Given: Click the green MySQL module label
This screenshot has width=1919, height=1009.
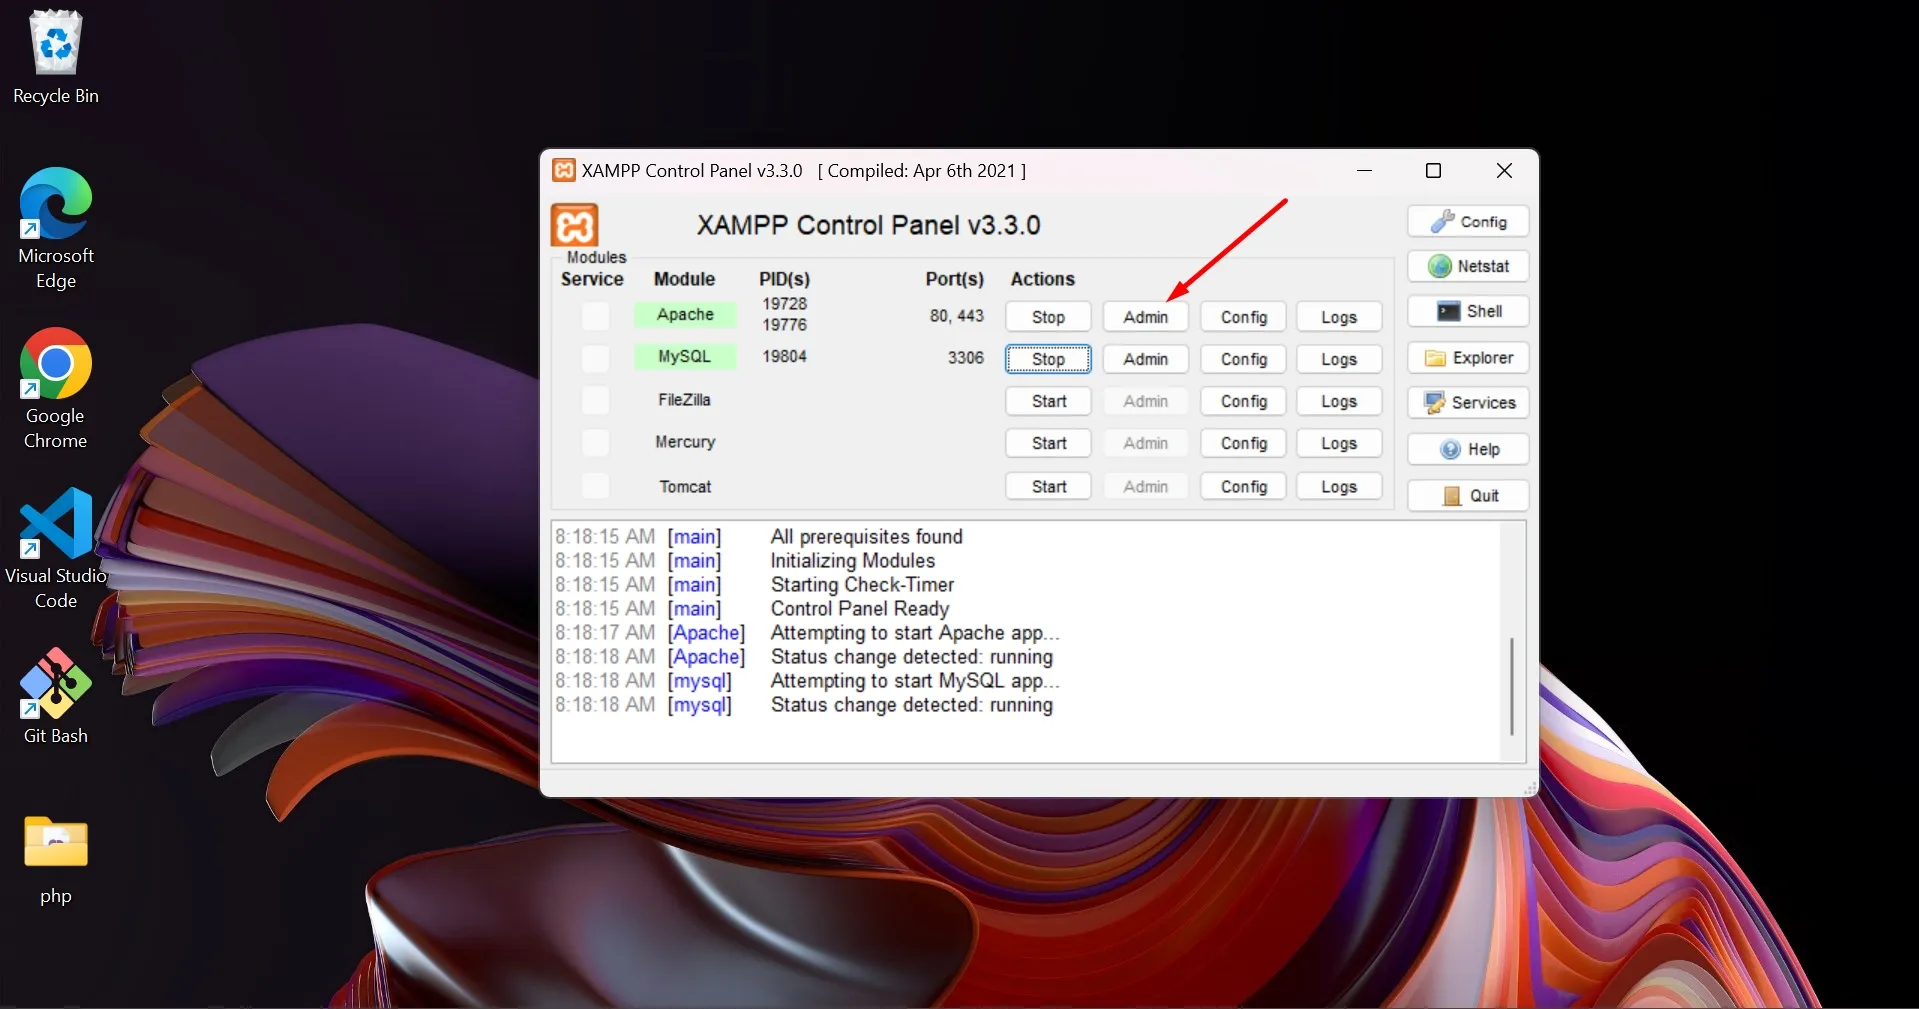Looking at the screenshot, I should point(685,357).
